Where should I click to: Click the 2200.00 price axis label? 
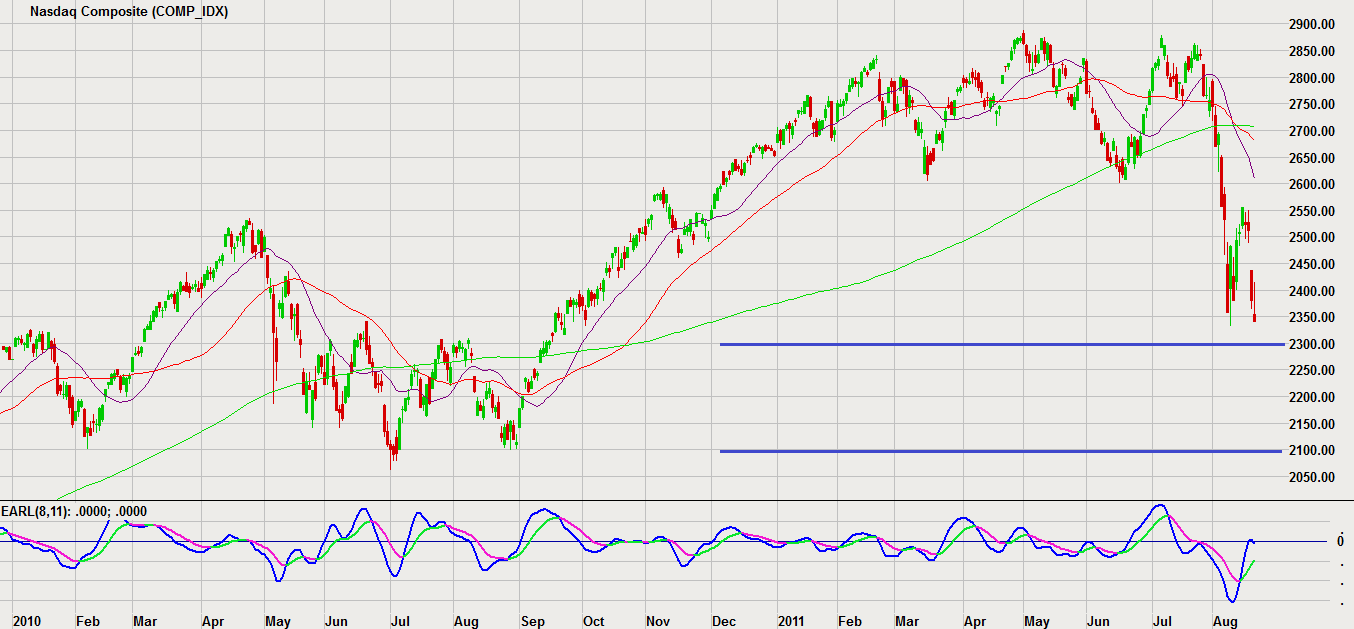point(1310,397)
